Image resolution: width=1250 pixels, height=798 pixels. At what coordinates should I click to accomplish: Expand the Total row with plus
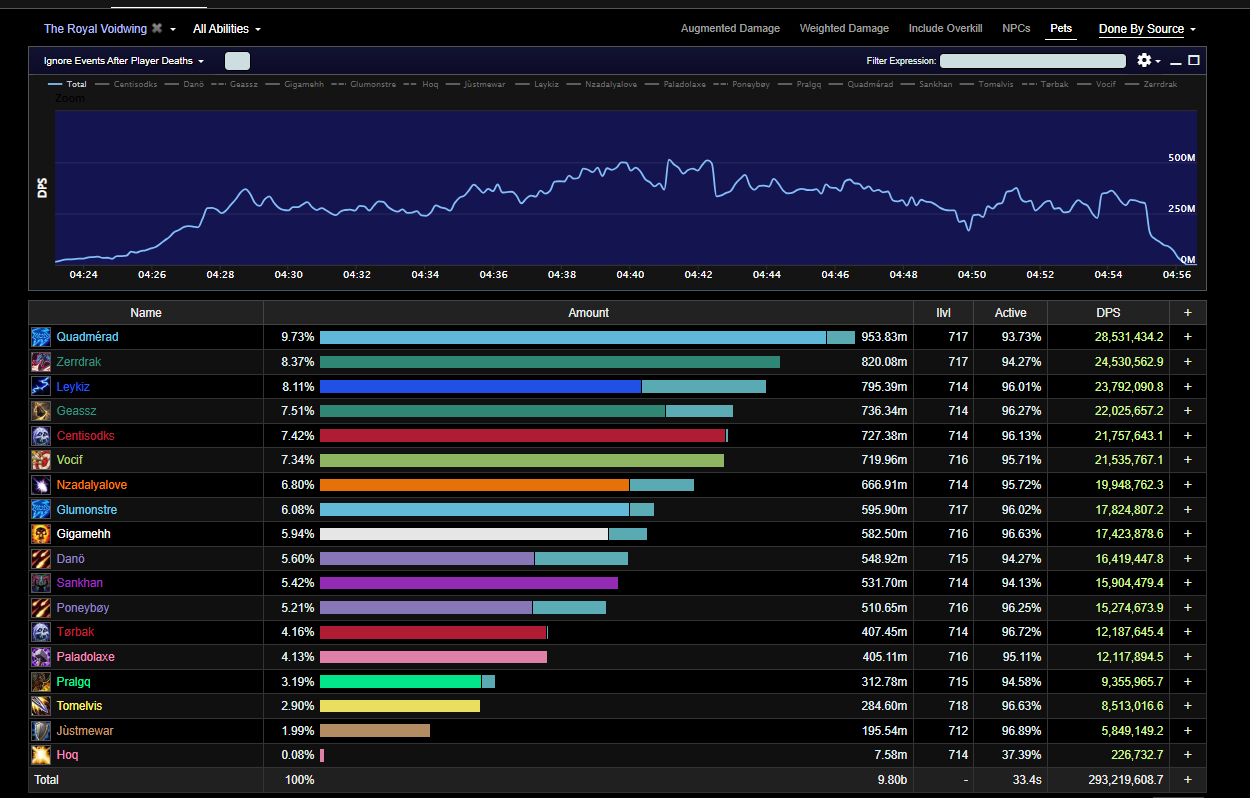1188,779
